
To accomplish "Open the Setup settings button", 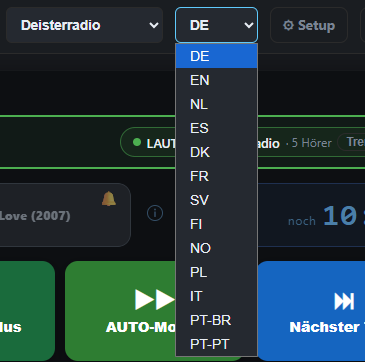I will tap(309, 25).
